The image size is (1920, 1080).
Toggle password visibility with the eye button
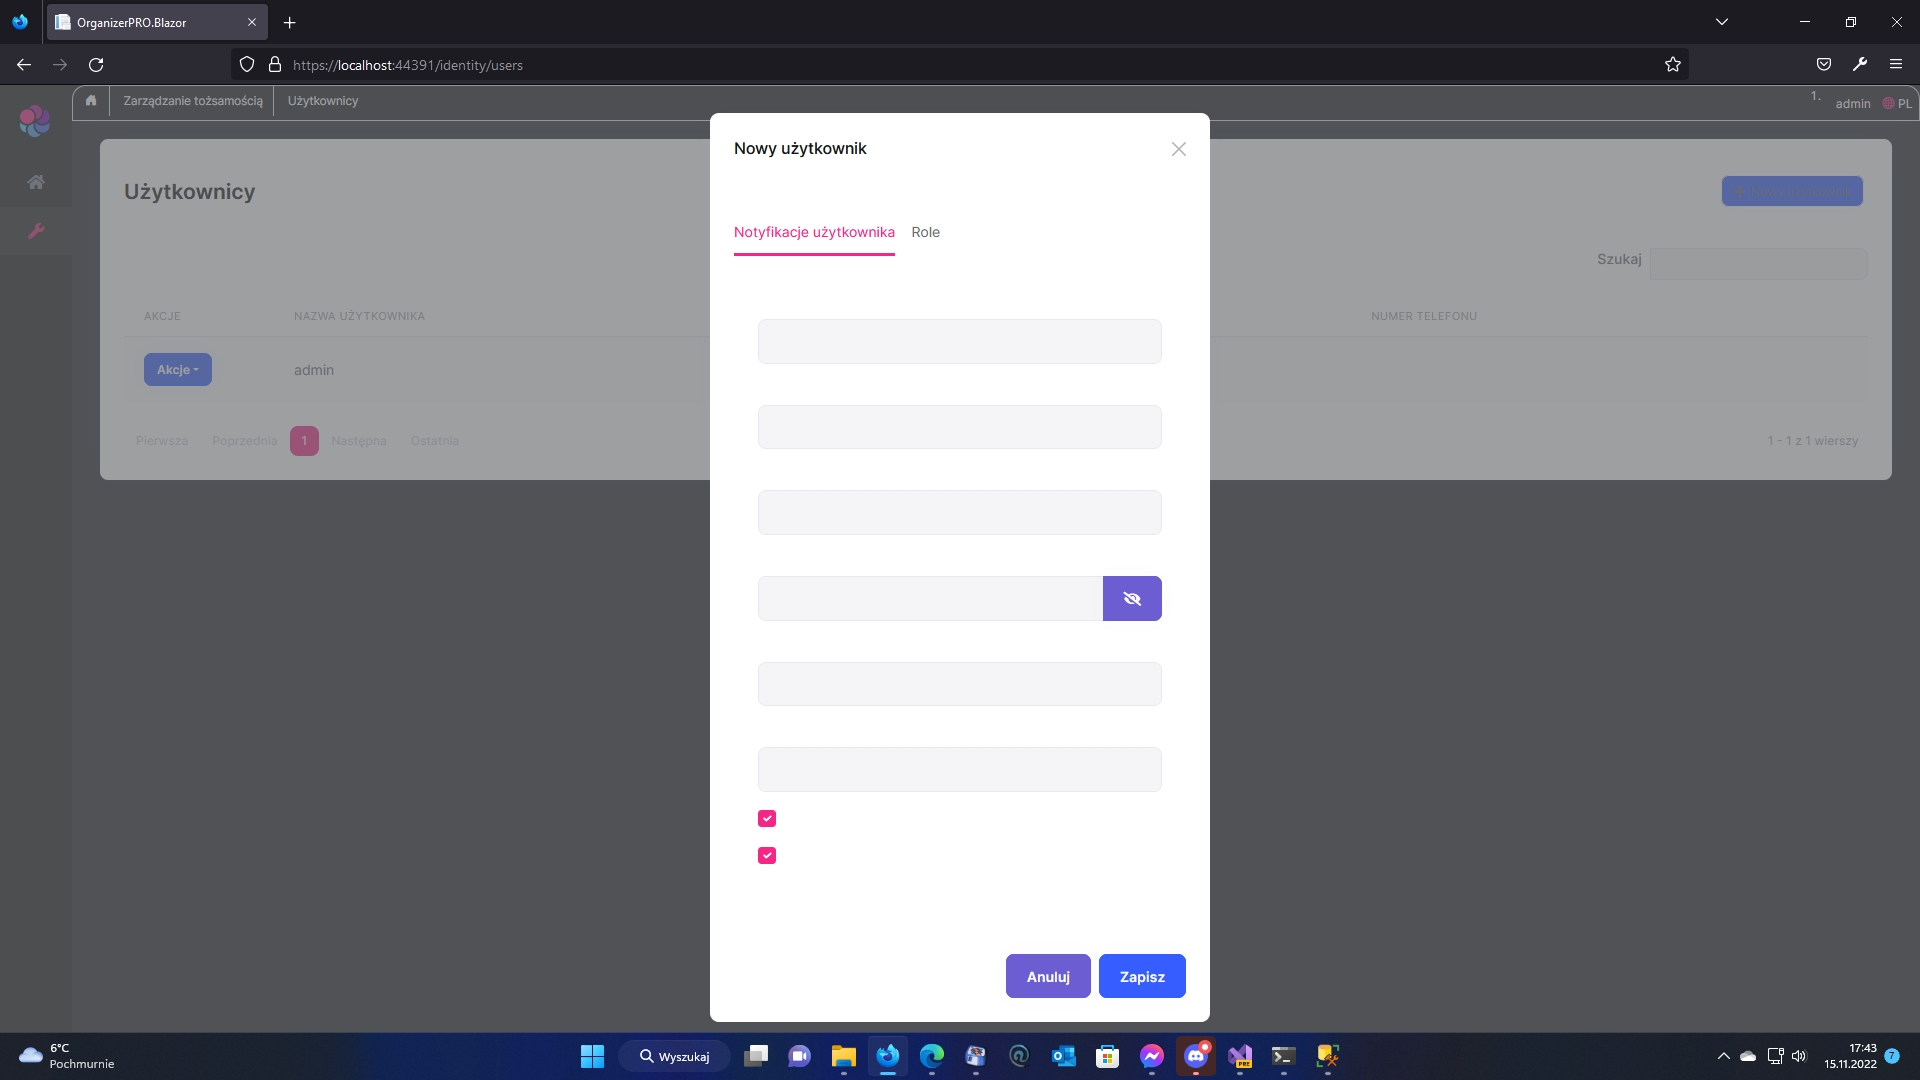[1132, 598]
